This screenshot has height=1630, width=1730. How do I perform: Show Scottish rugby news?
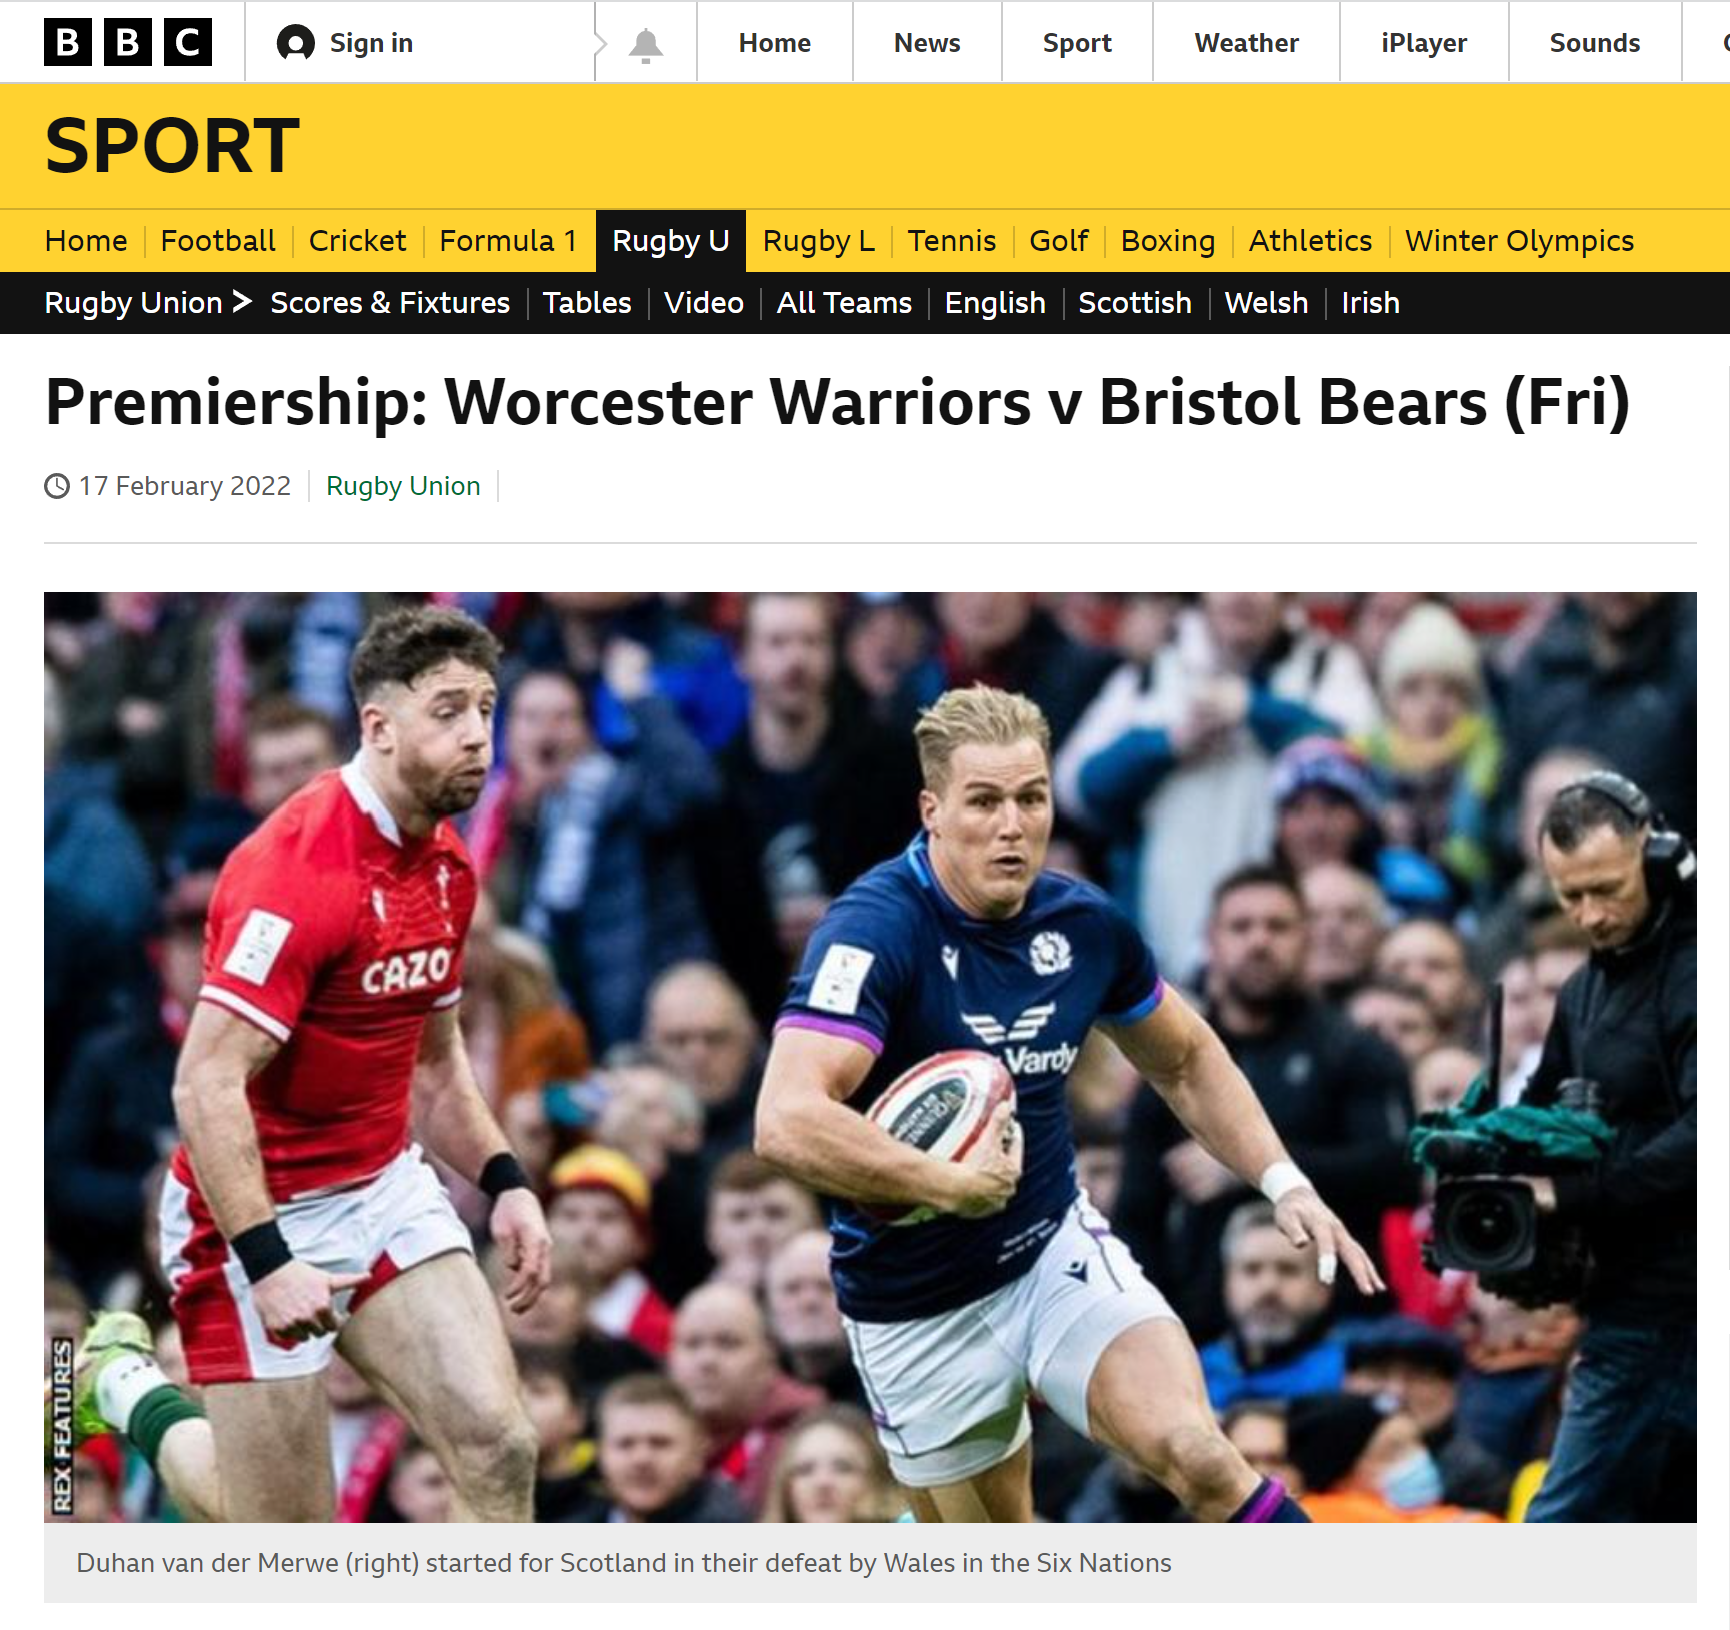click(1135, 303)
